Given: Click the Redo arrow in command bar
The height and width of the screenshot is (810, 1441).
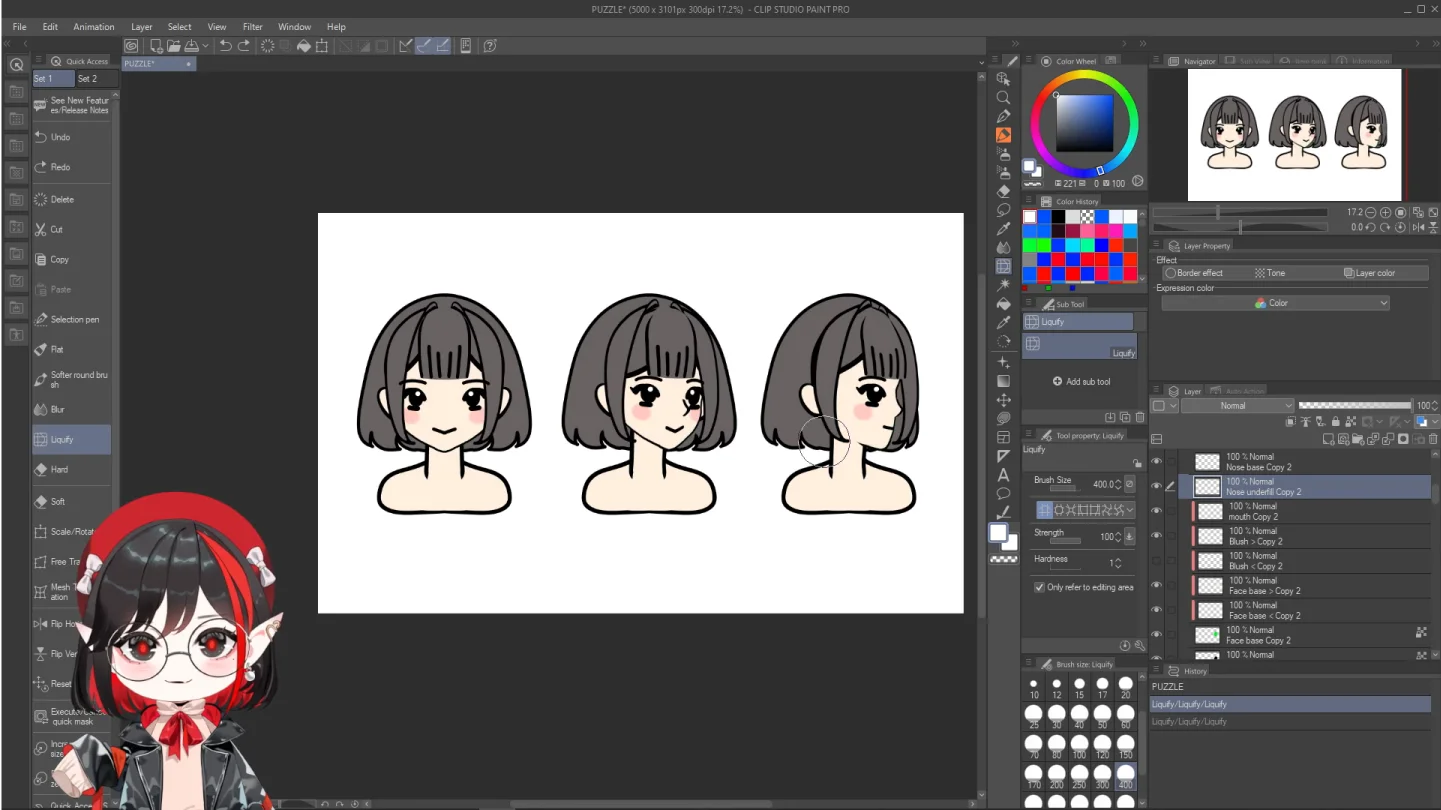Looking at the screenshot, I should pyautogui.click(x=244, y=46).
